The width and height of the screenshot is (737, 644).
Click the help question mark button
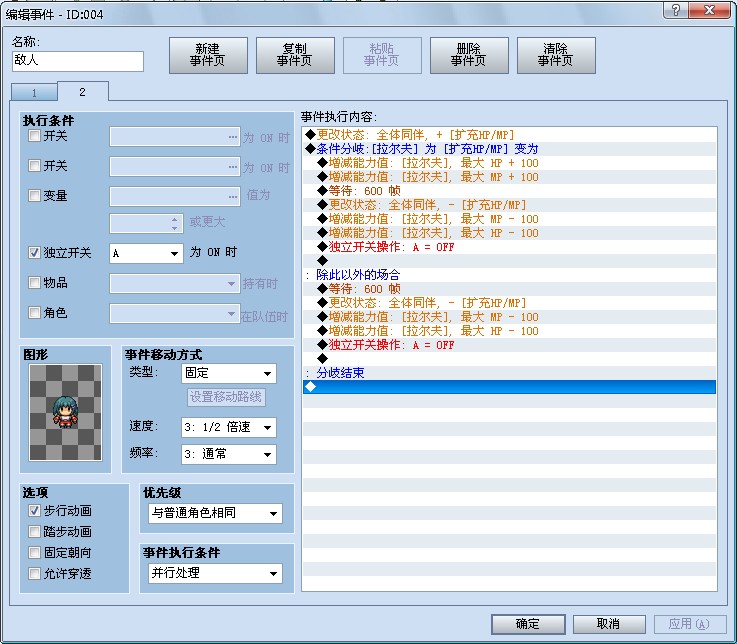pyautogui.click(x=675, y=10)
